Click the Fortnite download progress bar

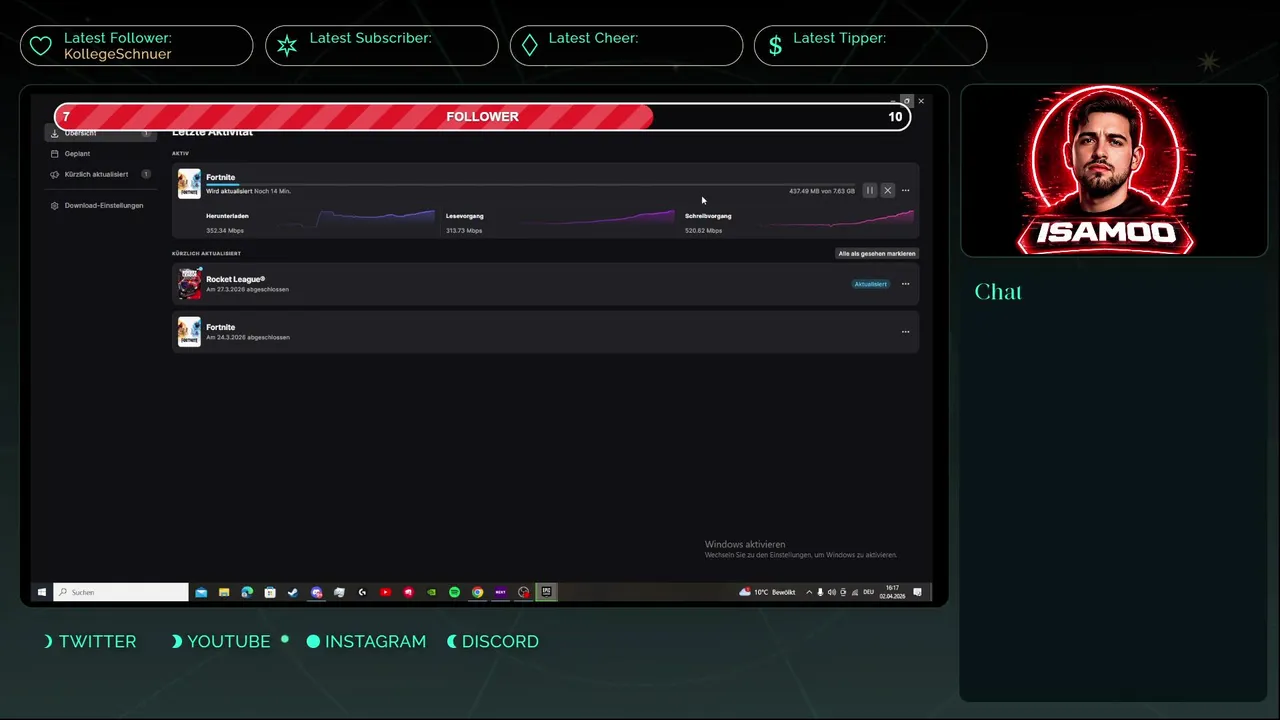click(530, 184)
